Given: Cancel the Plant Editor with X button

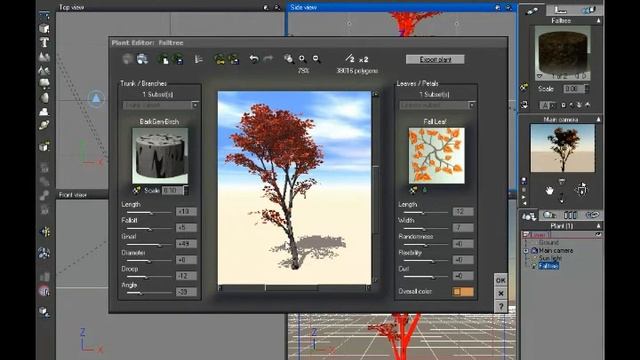Looking at the screenshot, I should tap(500, 293).
